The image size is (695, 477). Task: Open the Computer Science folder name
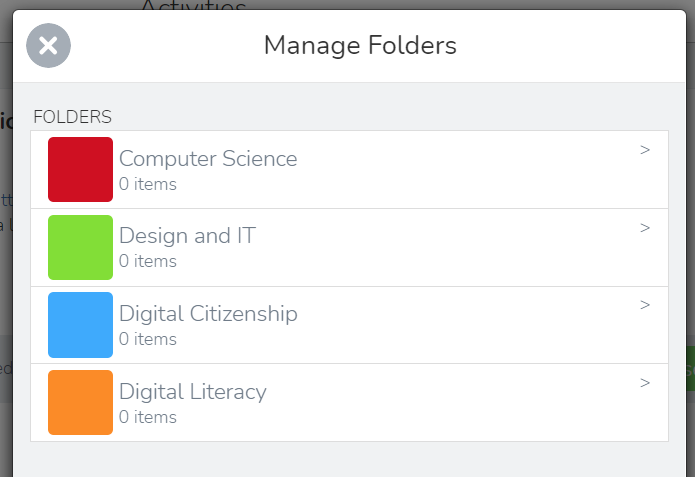pyautogui.click(x=208, y=159)
